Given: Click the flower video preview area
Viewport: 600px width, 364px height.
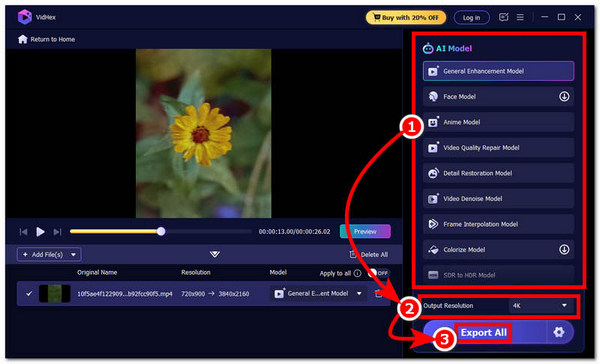Looking at the screenshot, I should (x=204, y=133).
